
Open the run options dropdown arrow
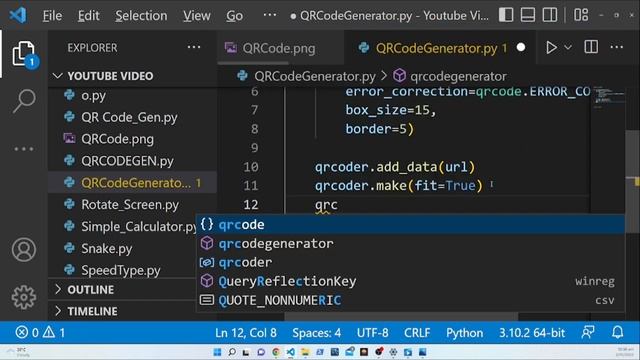point(568,48)
